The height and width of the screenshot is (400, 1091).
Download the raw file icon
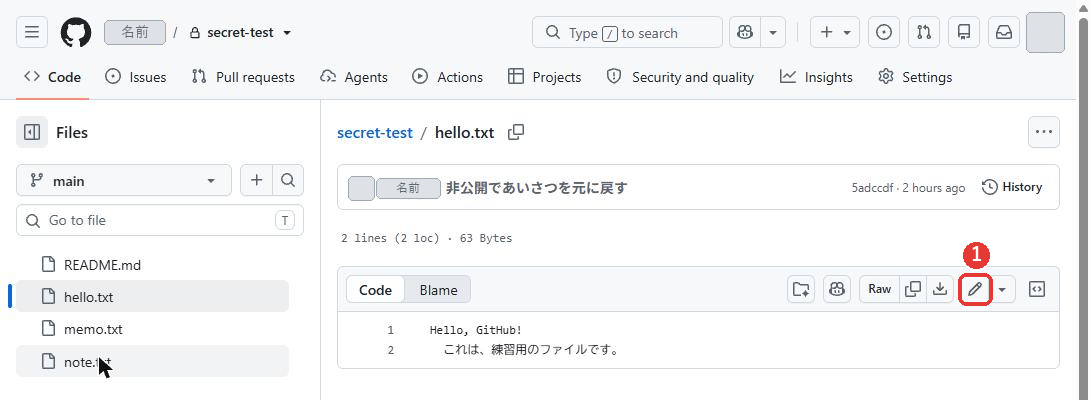point(940,289)
